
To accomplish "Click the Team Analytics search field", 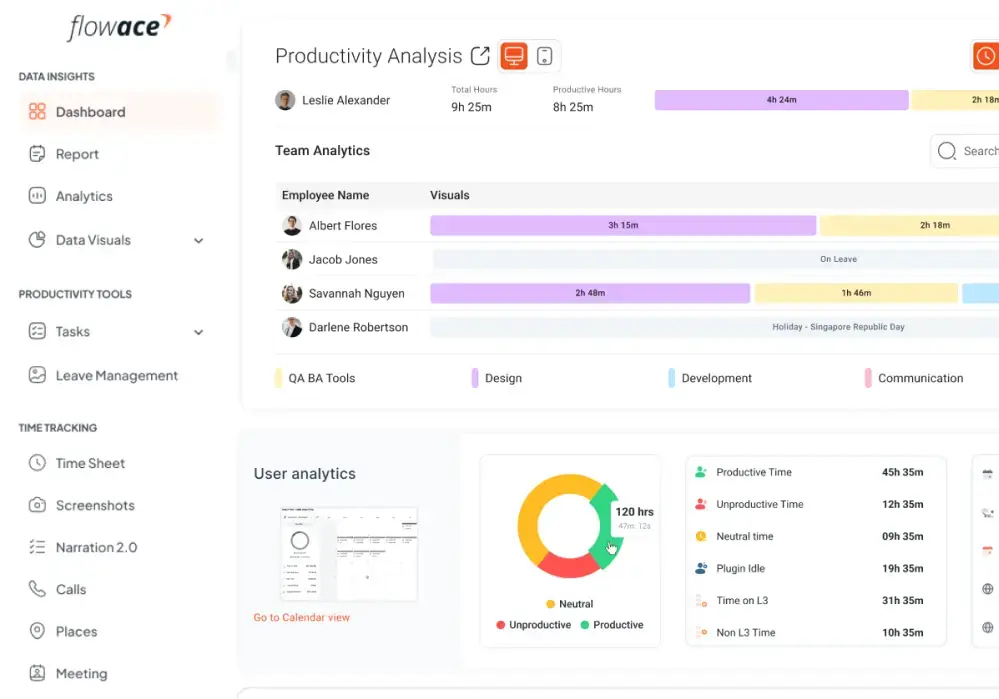I will coord(975,151).
